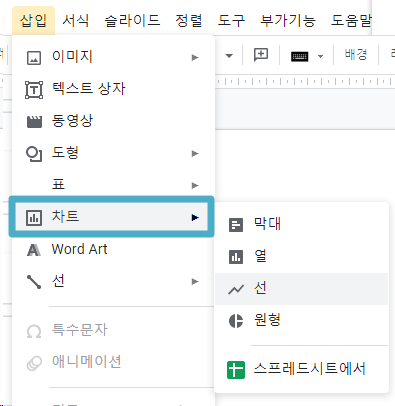Expand the 이미지 submenu arrow
Viewport: 395px width, 406px height.
point(195,58)
